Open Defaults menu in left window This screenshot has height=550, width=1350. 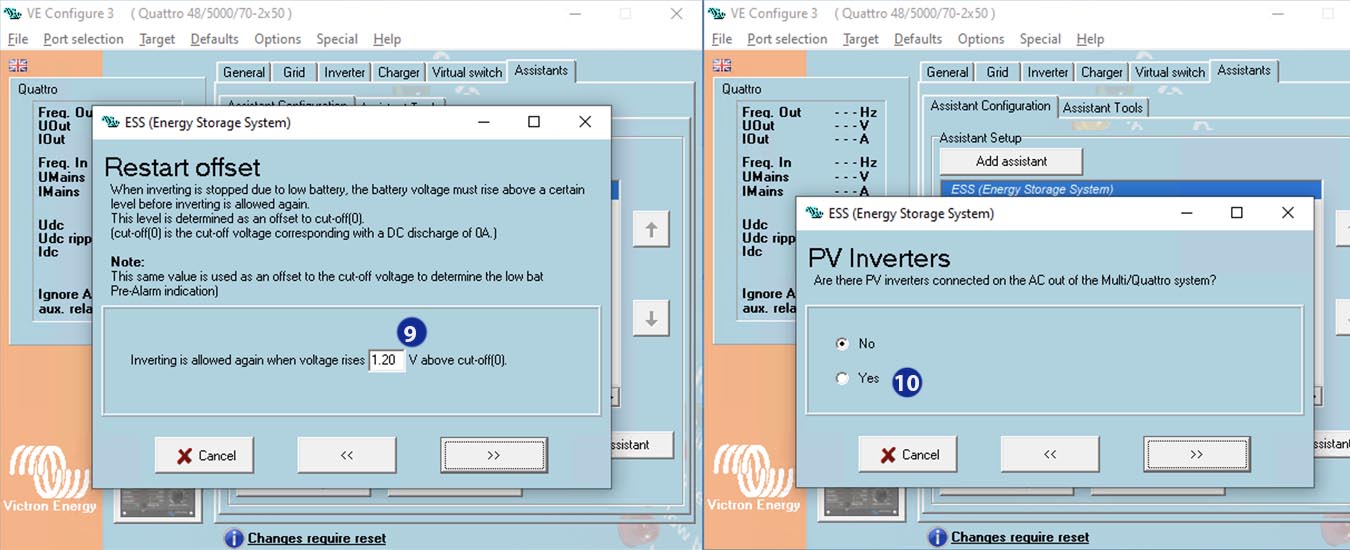[x=214, y=39]
